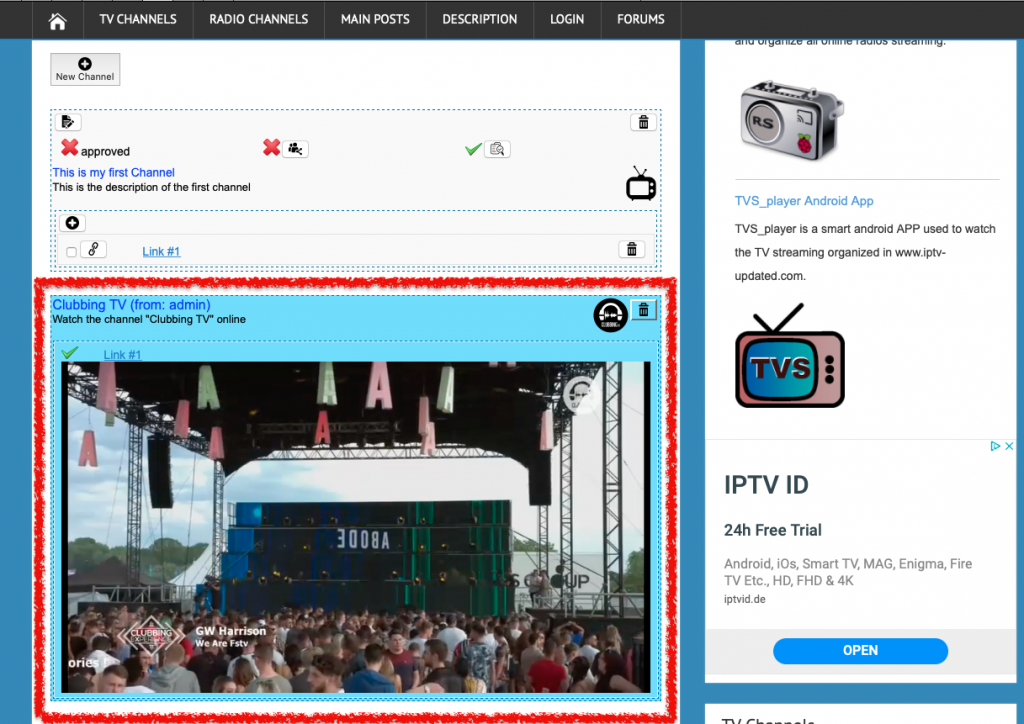Click the chain link icon button
The image size is (1024, 724).
pyautogui.click(x=93, y=249)
